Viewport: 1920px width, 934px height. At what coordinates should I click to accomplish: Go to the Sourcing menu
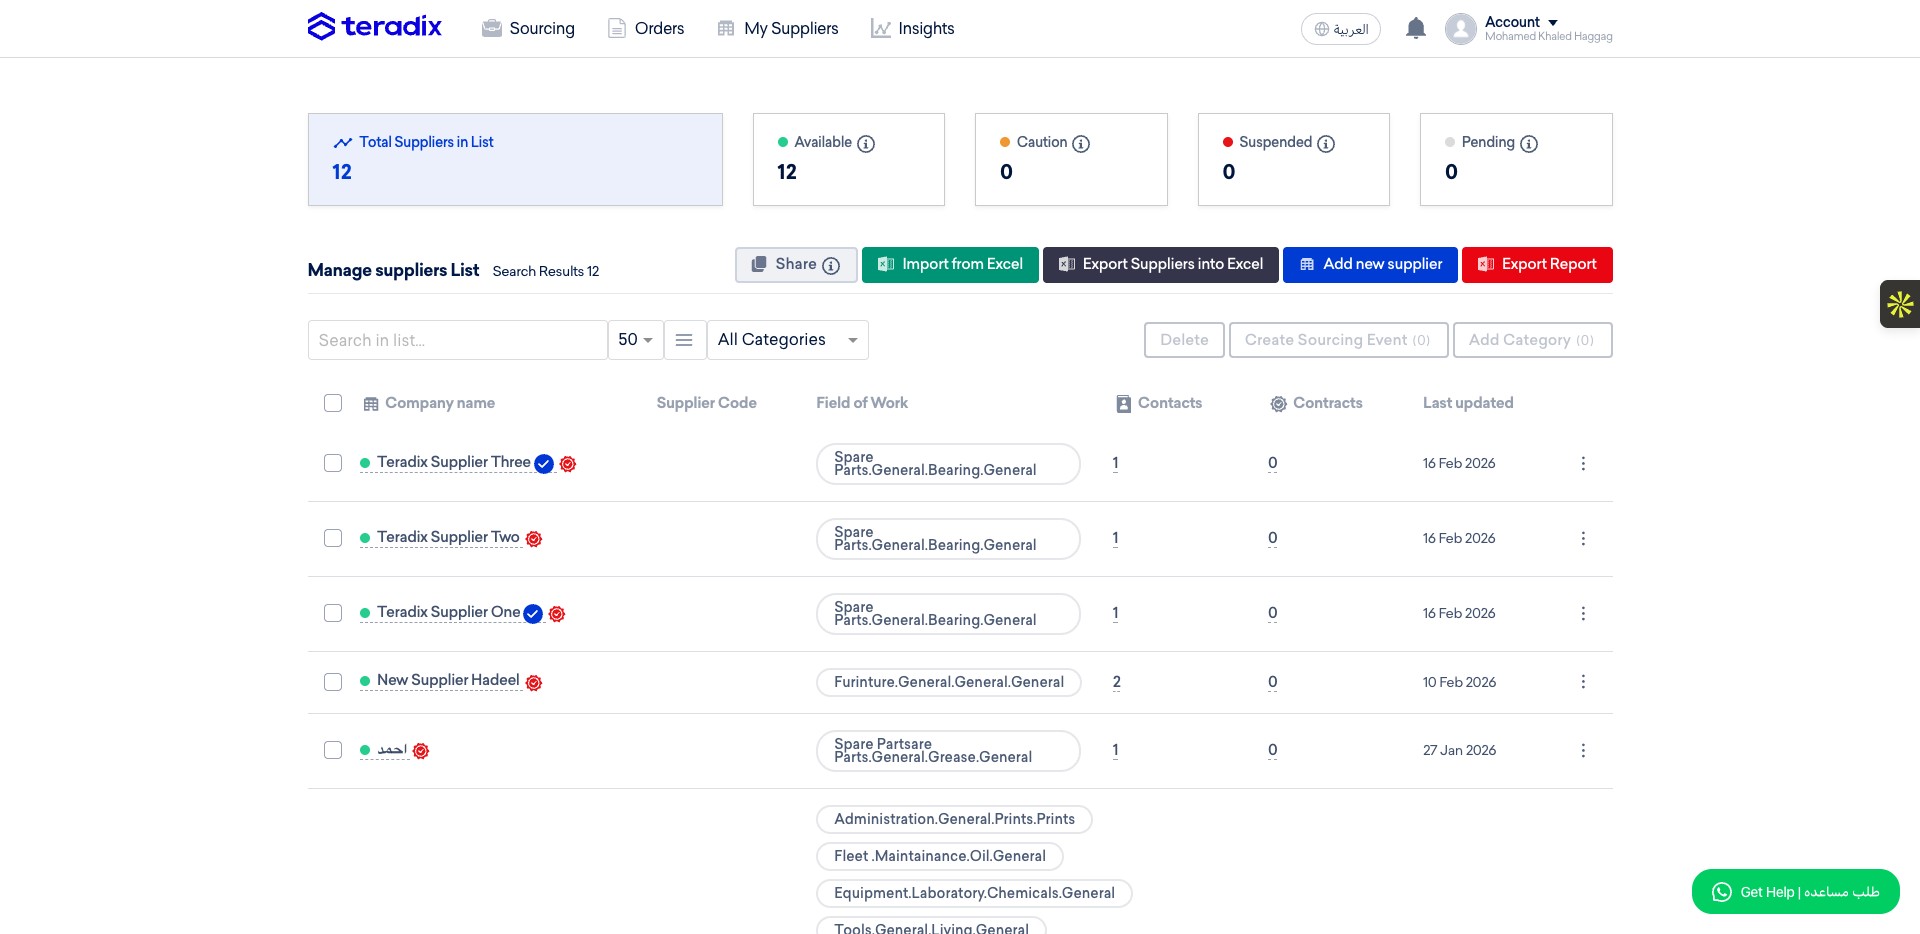pyautogui.click(x=528, y=28)
